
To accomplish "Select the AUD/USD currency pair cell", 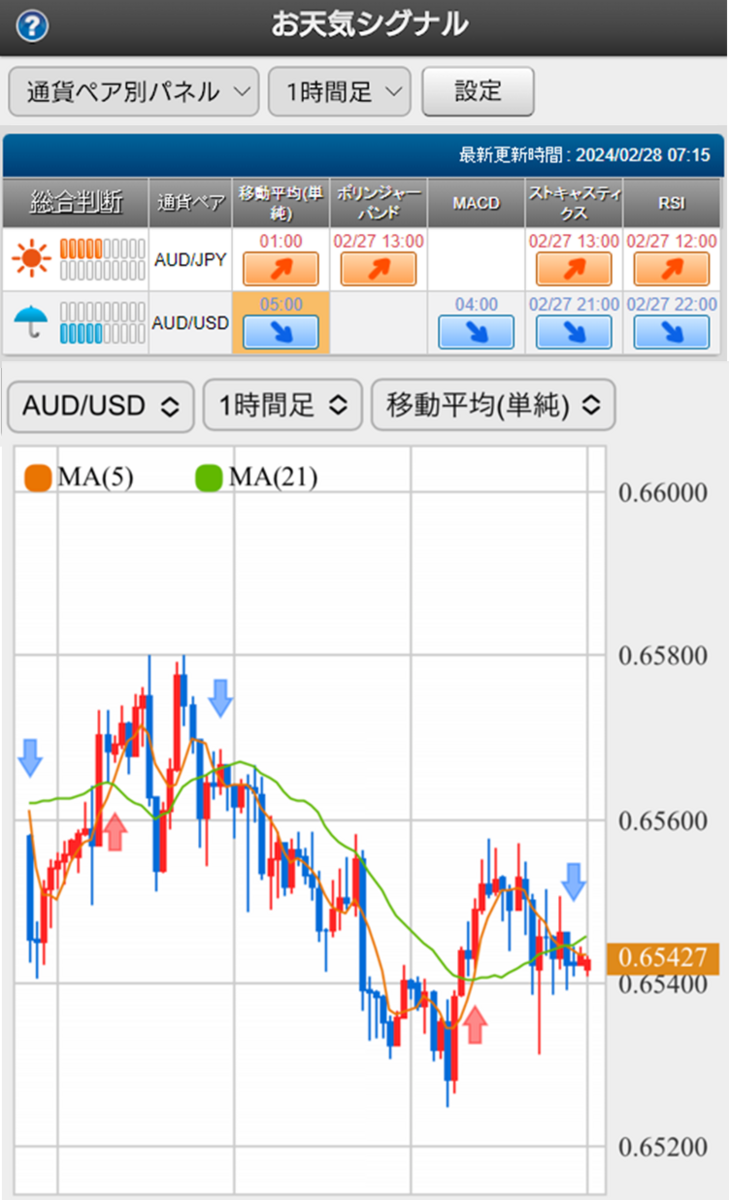I will [191, 322].
